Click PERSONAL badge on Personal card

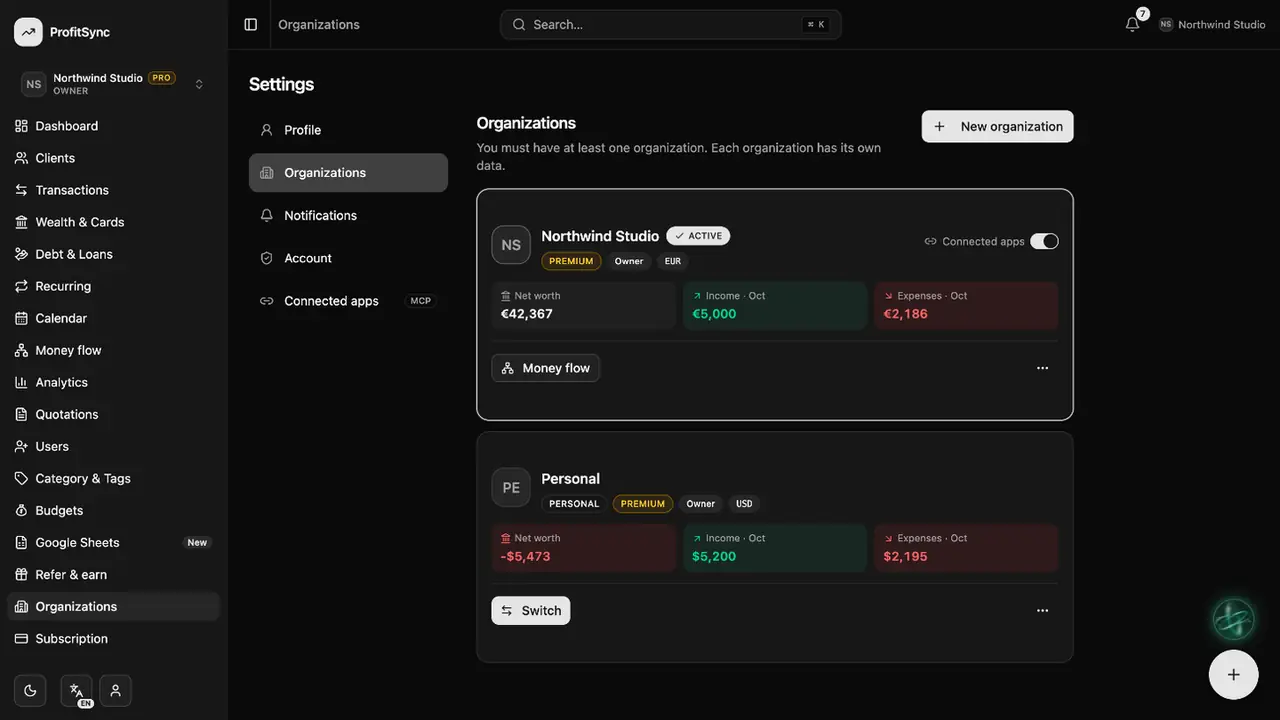(574, 504)
